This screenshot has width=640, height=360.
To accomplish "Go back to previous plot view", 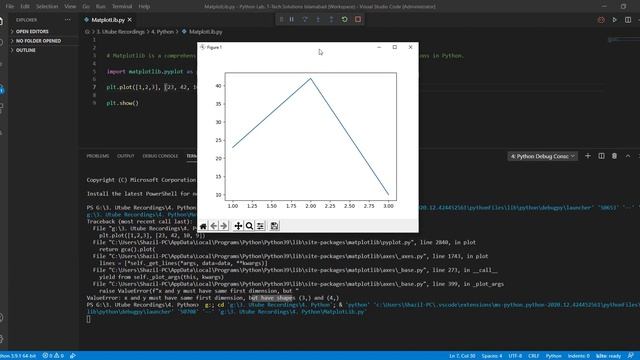I will point(213,226).
